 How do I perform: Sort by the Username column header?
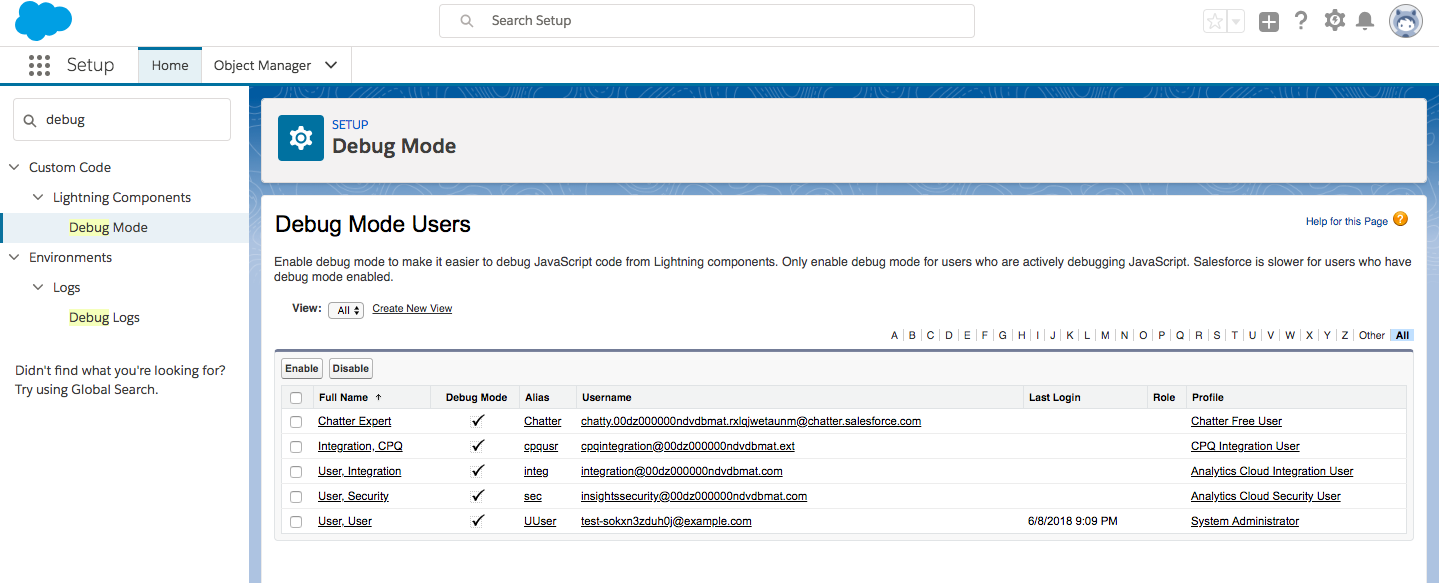(x=606, y=397)
